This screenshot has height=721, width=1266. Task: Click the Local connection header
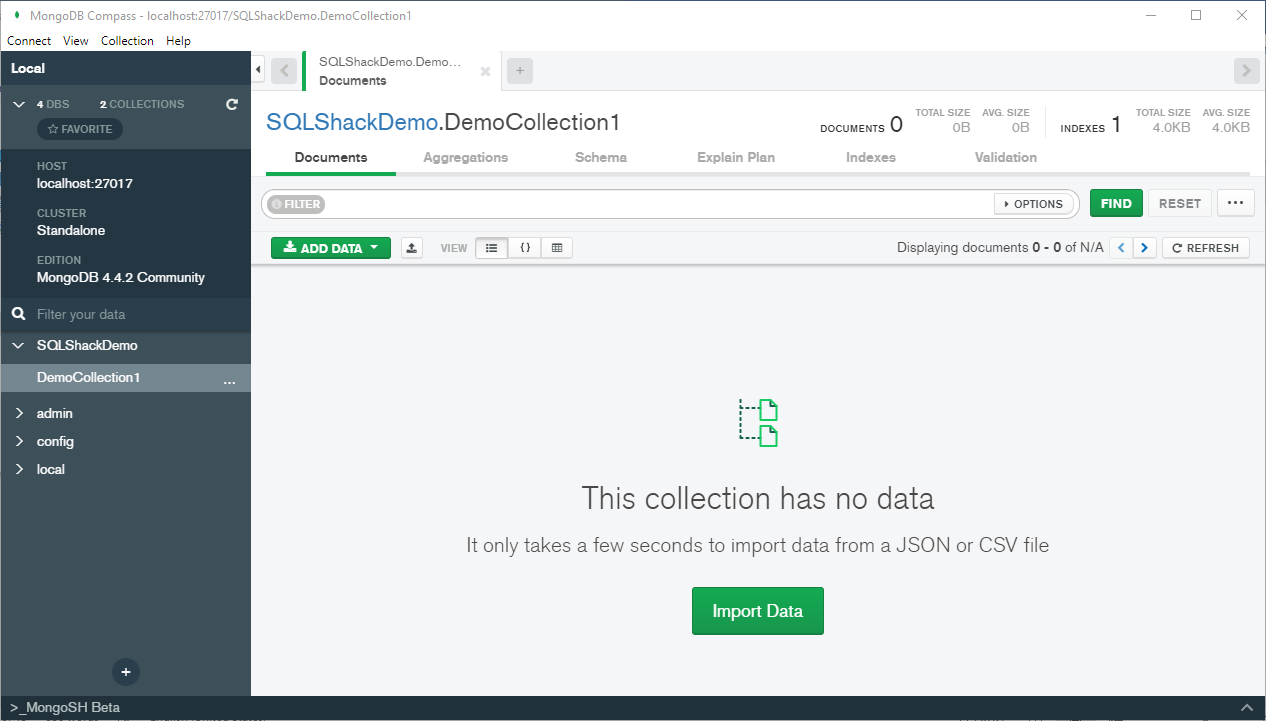125,68
